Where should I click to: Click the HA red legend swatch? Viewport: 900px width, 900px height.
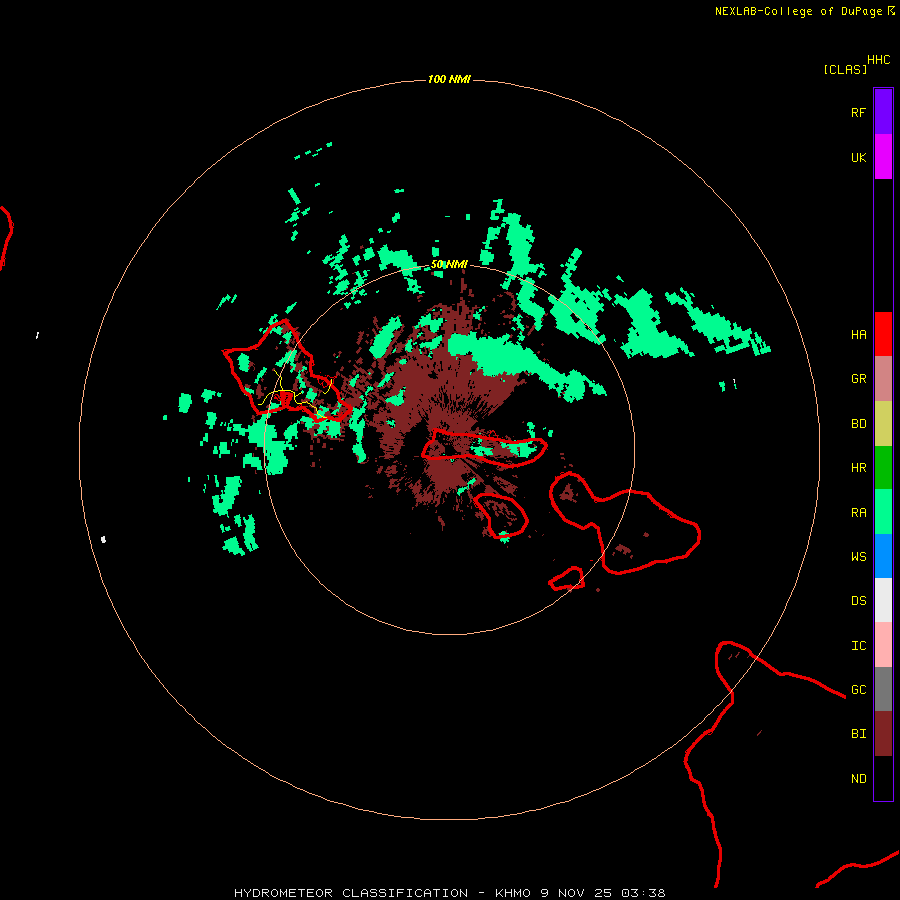[883, 334]
